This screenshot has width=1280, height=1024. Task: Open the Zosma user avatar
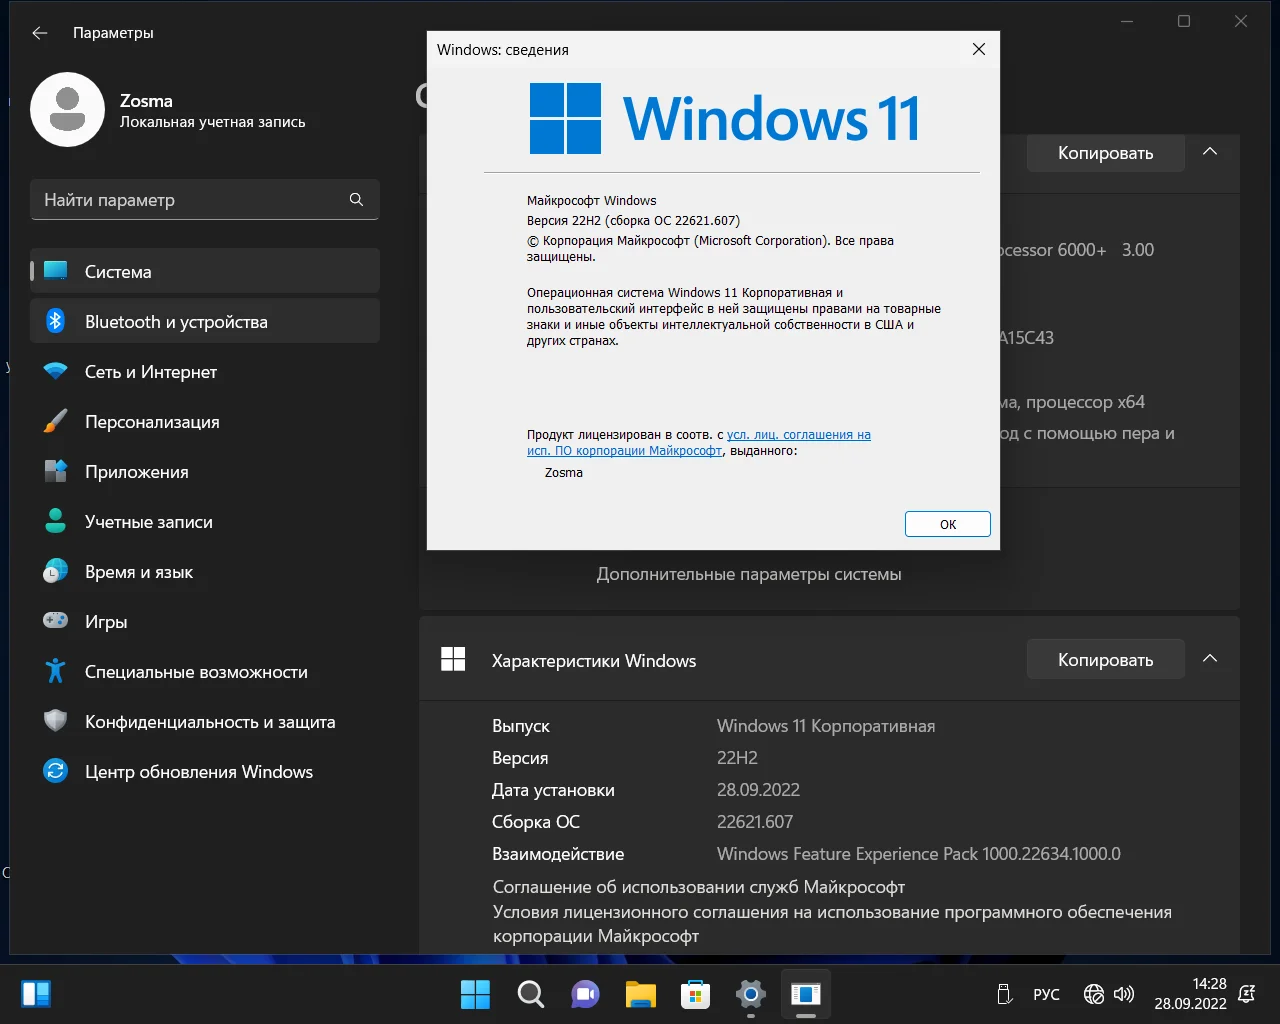(67, 109)
